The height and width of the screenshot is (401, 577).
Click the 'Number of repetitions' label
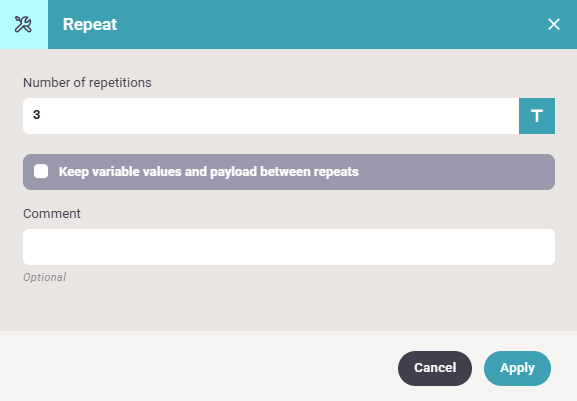87,83
